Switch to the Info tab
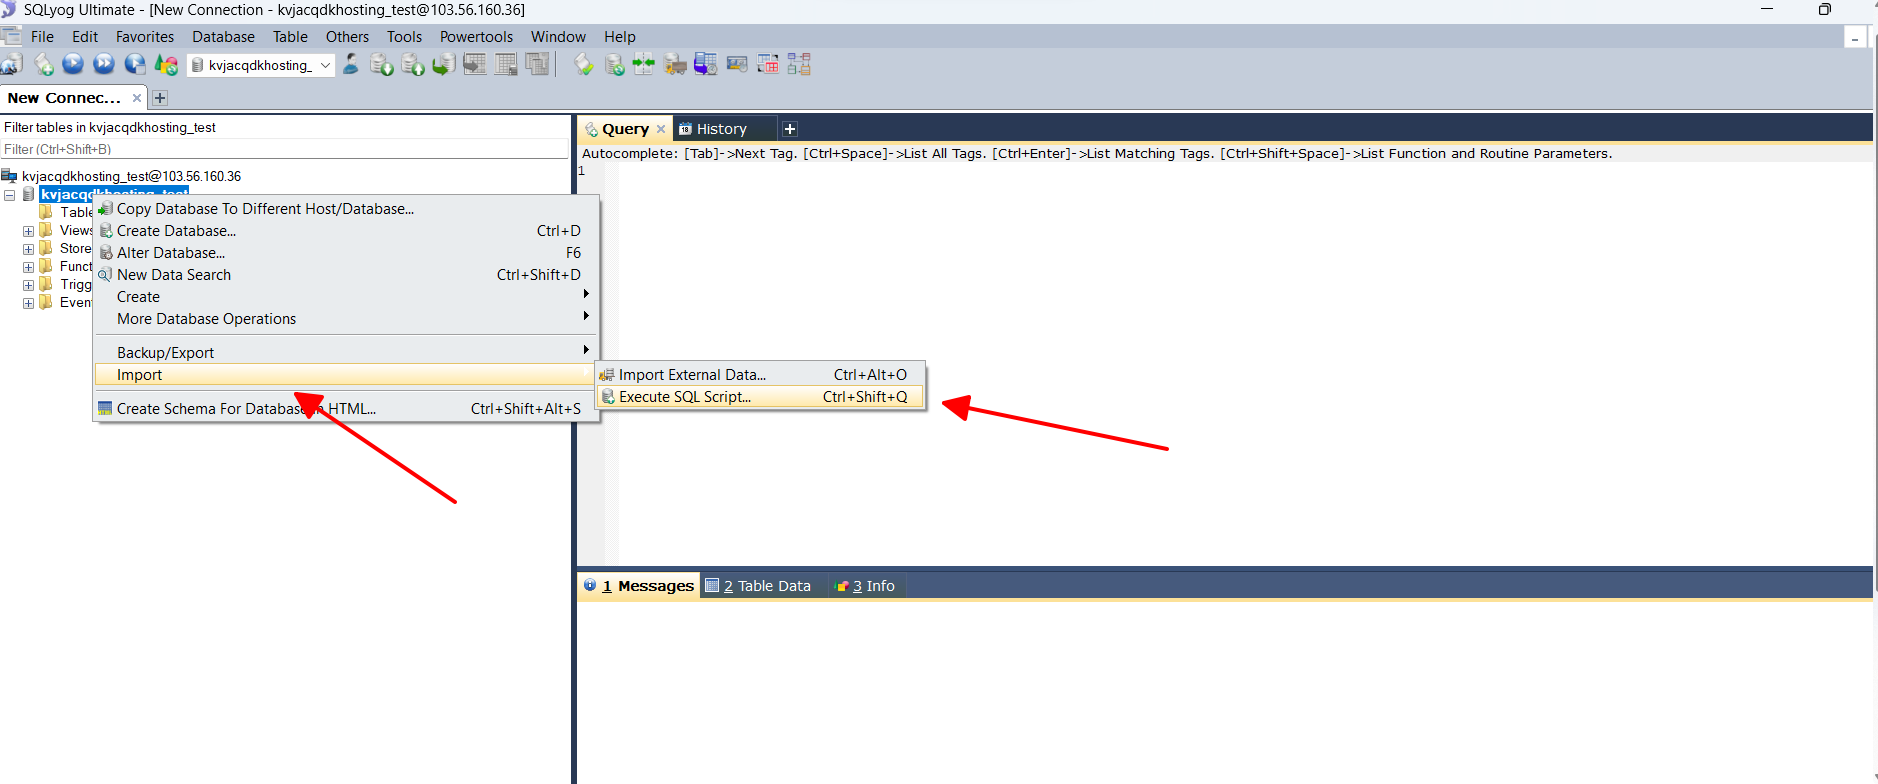The width and height of the screenshot is (1878, 784). click(x=866, y=586)
